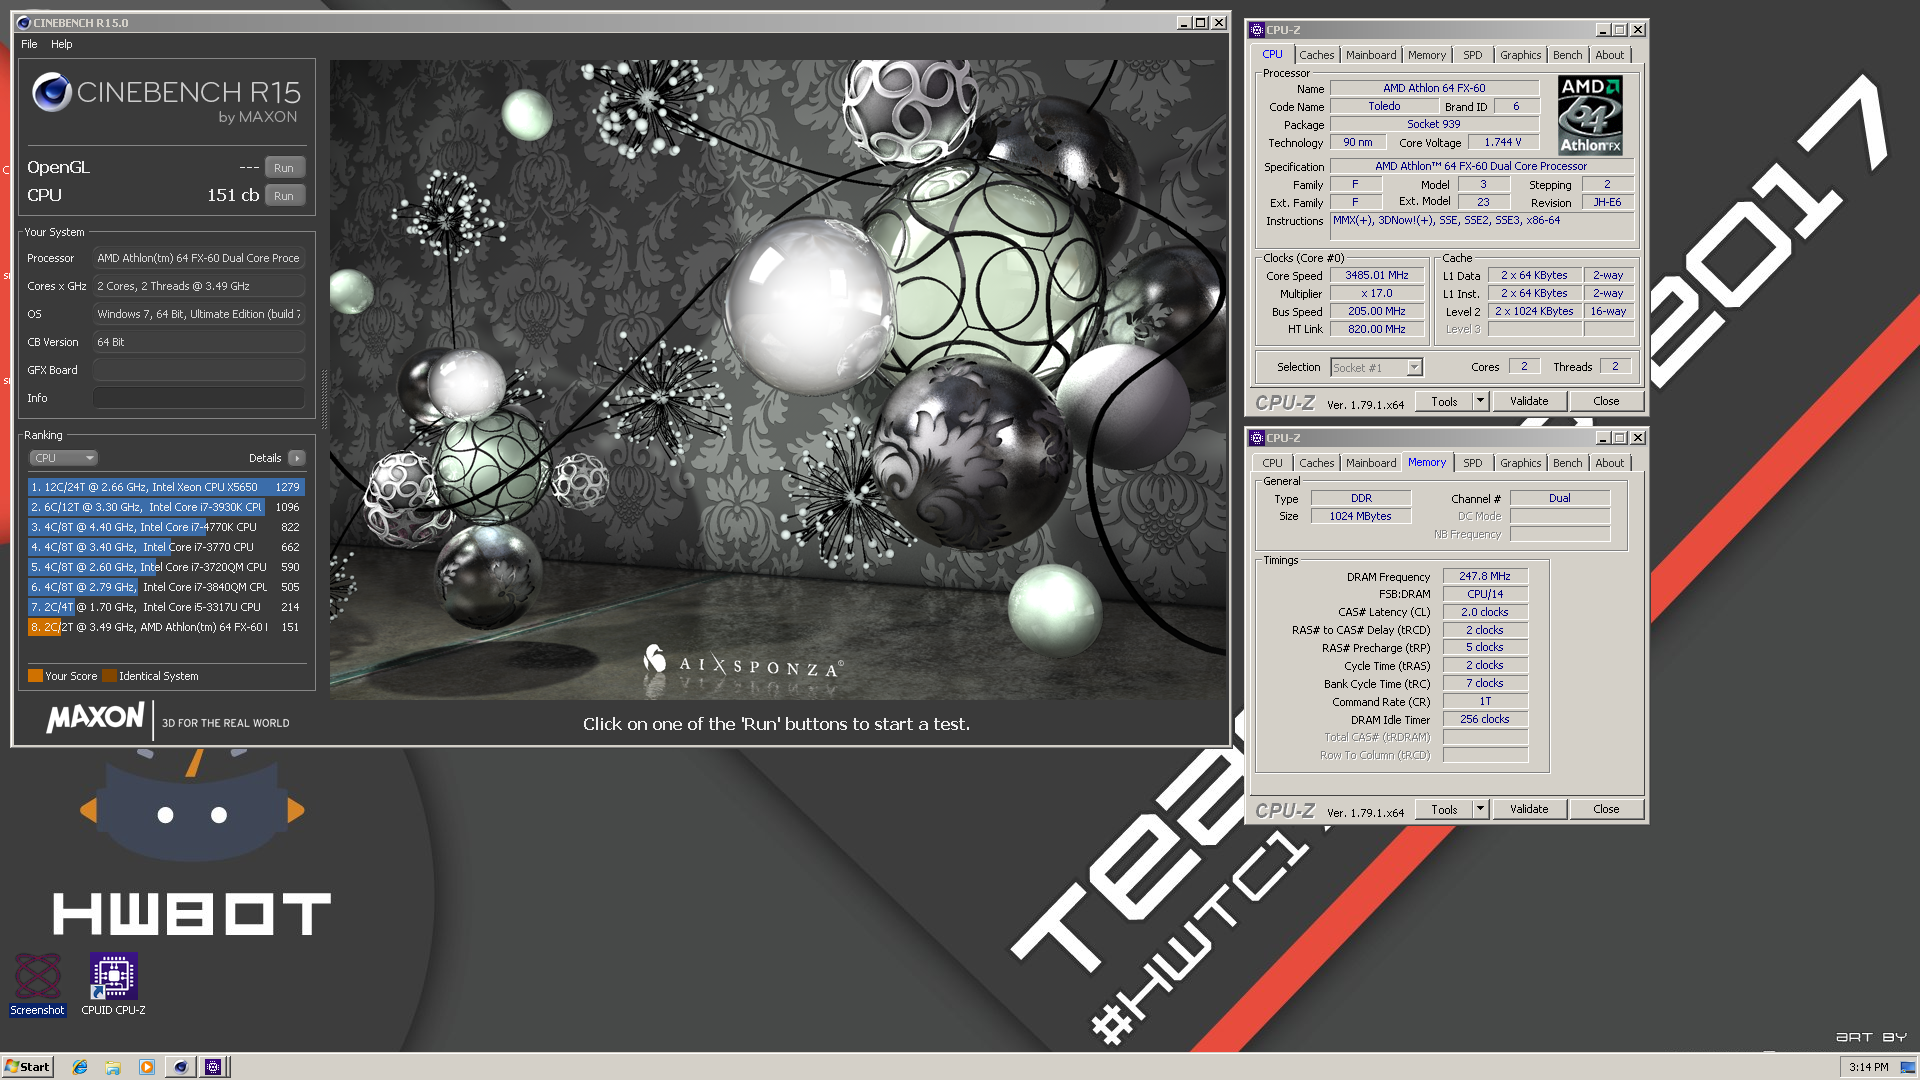Click Tools button in lower CPU-Z window
This screenshot has width=1920, height=1080.
(1444, 809)
